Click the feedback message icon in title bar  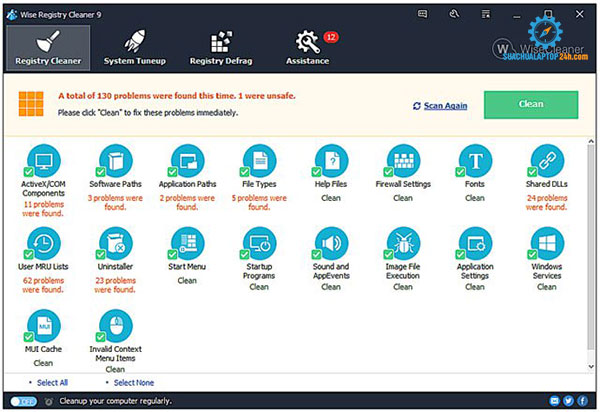click(x=422, y=14)
